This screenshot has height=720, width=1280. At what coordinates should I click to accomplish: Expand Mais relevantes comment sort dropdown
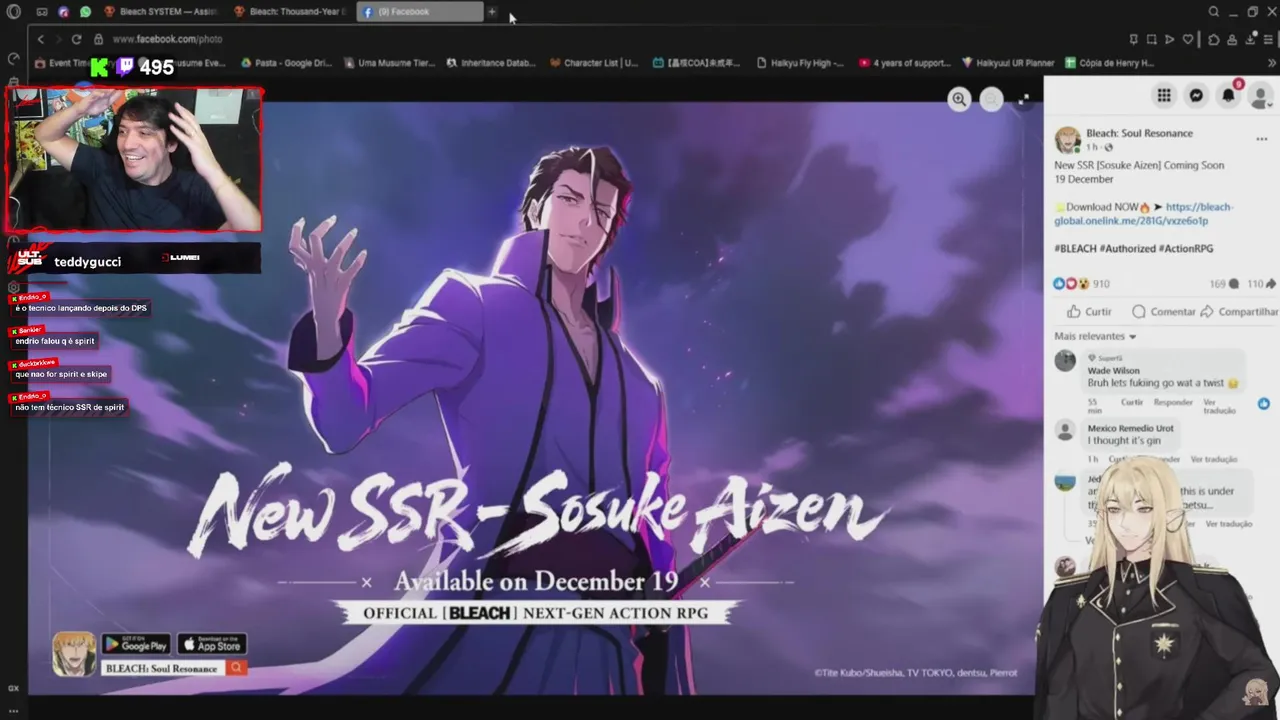point(1095,336)
